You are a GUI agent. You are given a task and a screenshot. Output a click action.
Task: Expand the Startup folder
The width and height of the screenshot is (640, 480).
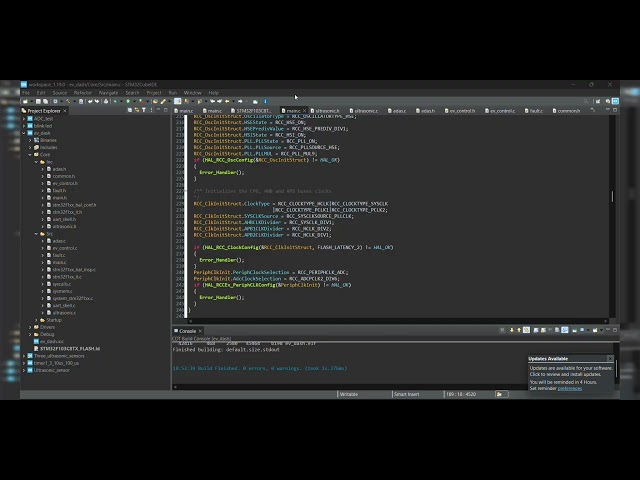pos(36,320)
